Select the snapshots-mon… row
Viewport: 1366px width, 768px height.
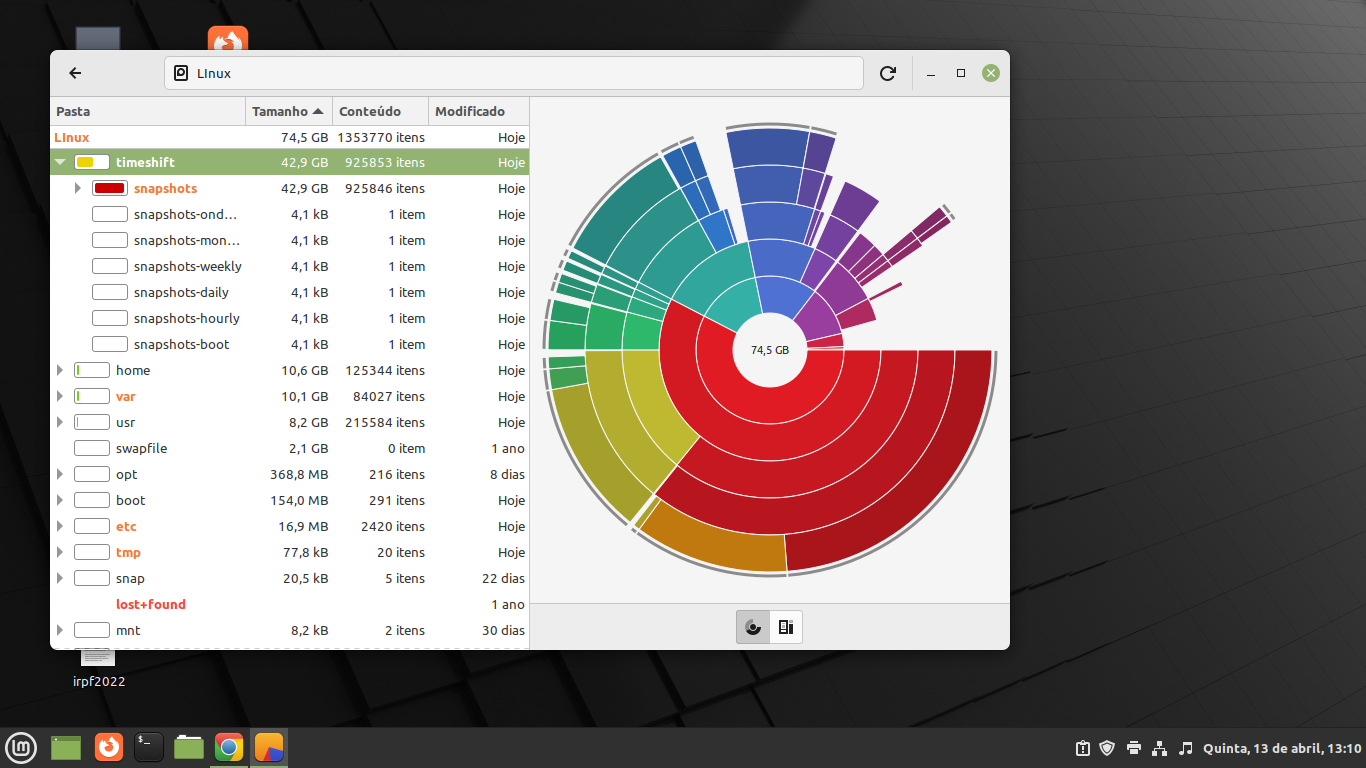click(x=289, y=240)
